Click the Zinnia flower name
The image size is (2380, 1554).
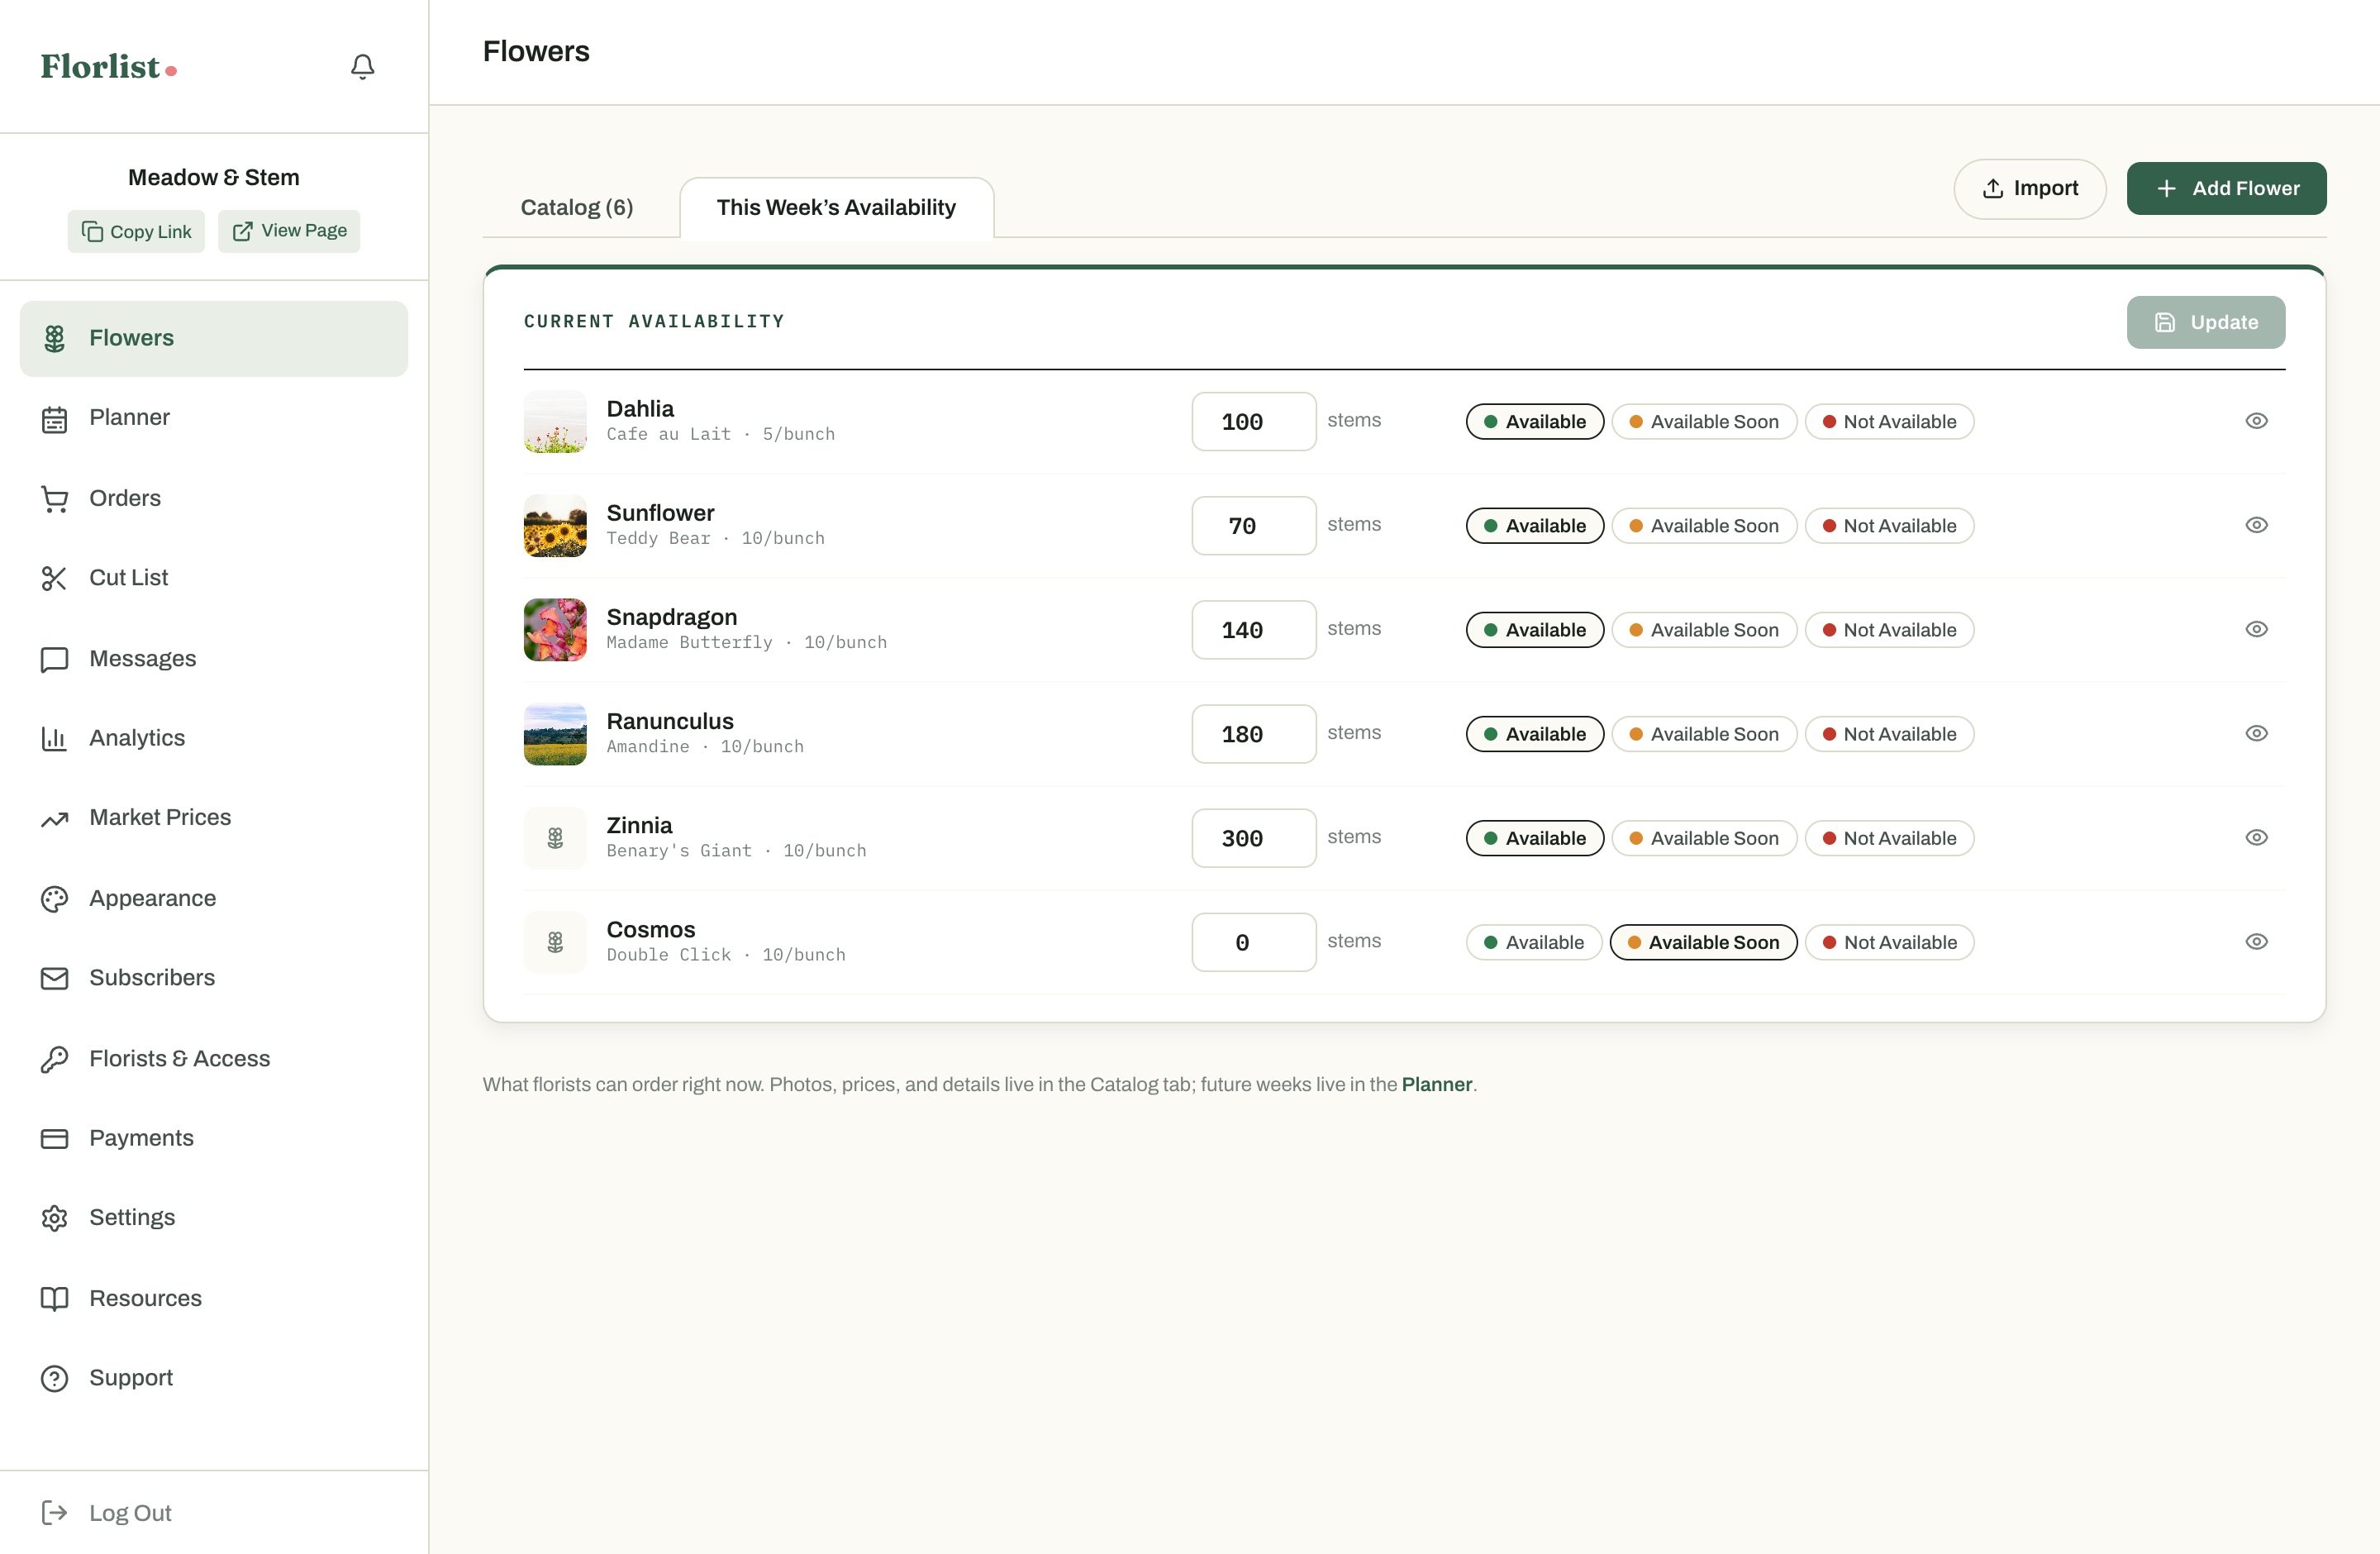pos(639,825)
